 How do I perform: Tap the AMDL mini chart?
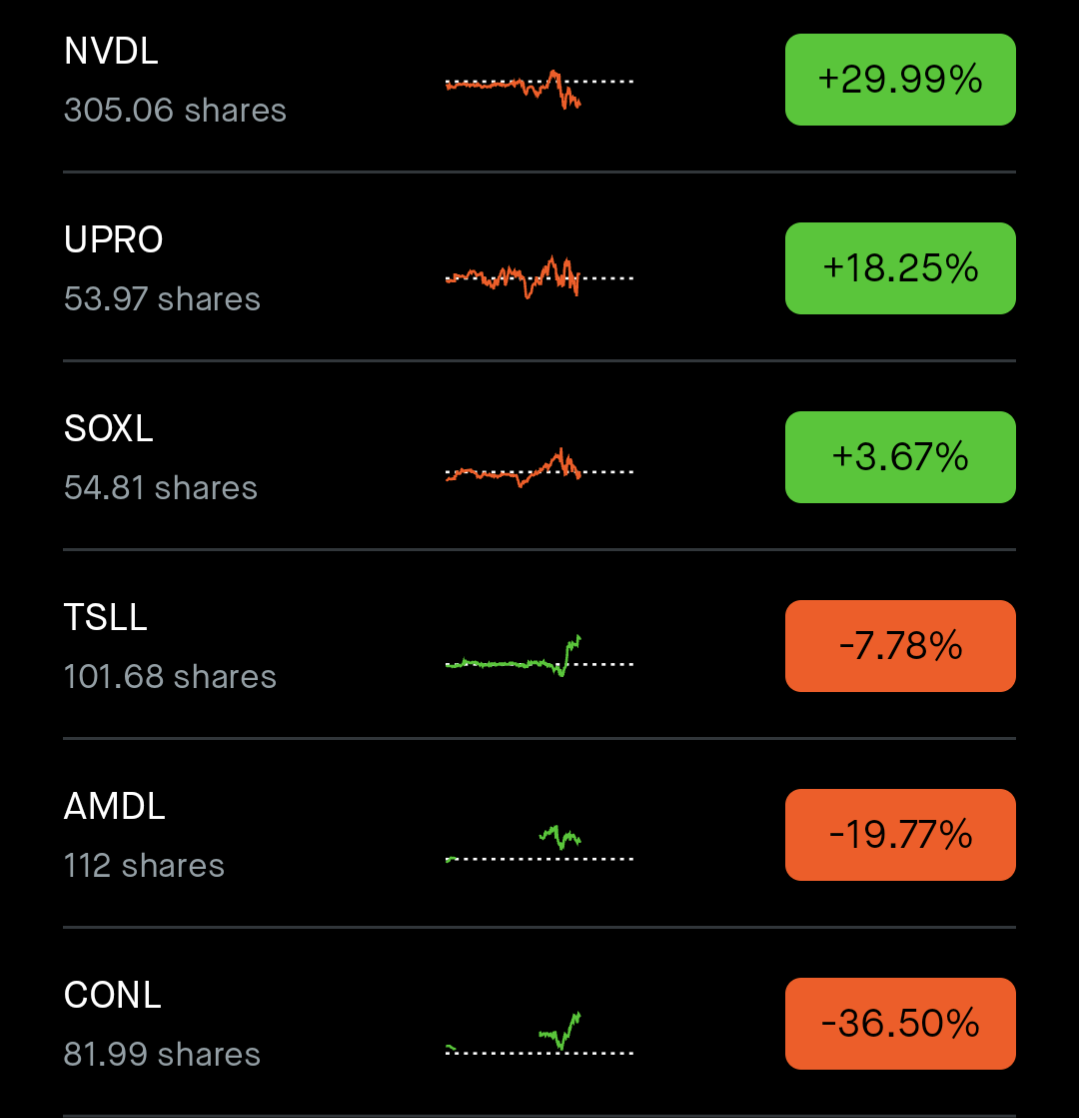[x=539, y=843]
